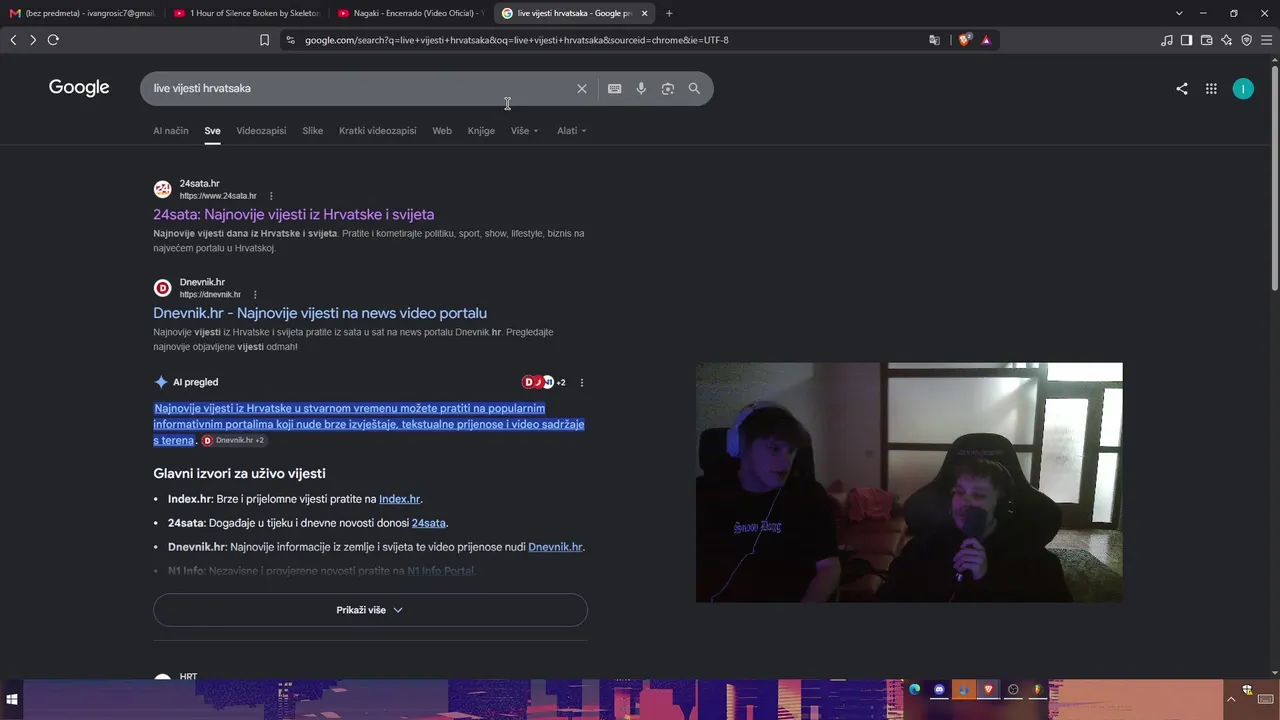1280x720 pixels.
Task: Open Microsoft Edge from taskbar
Action: (x=915, y=689)
